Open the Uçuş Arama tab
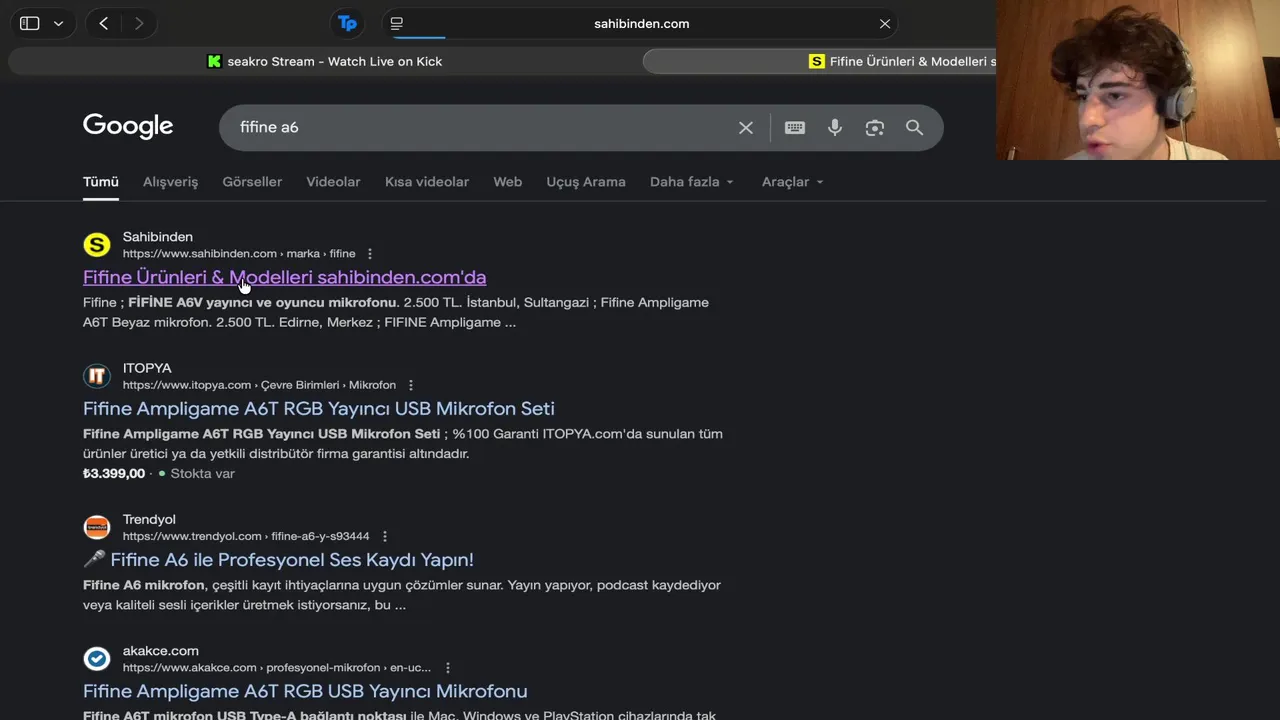This screenshot has width=1280, height=720. point(586,181)
